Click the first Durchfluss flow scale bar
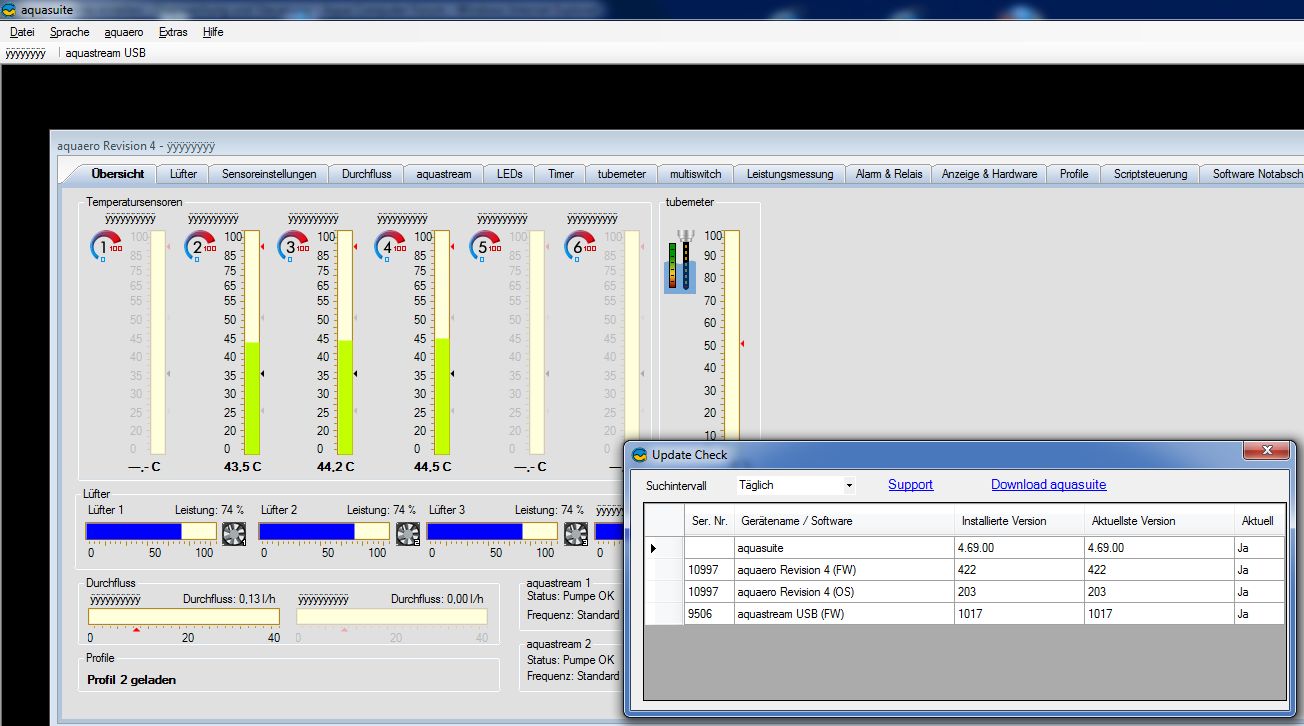 (184, 617)
